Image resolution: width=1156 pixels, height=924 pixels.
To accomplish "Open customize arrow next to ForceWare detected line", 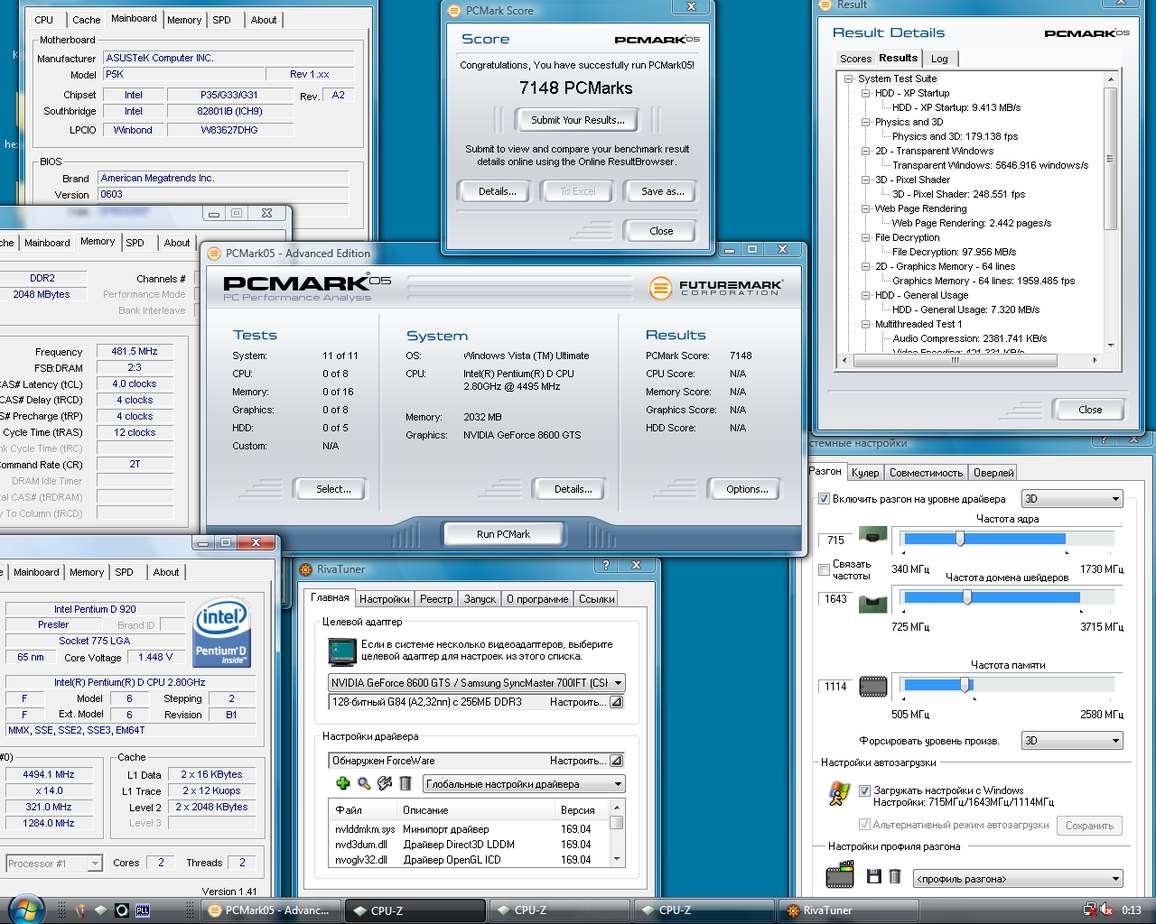I will [x=616, y=760].
